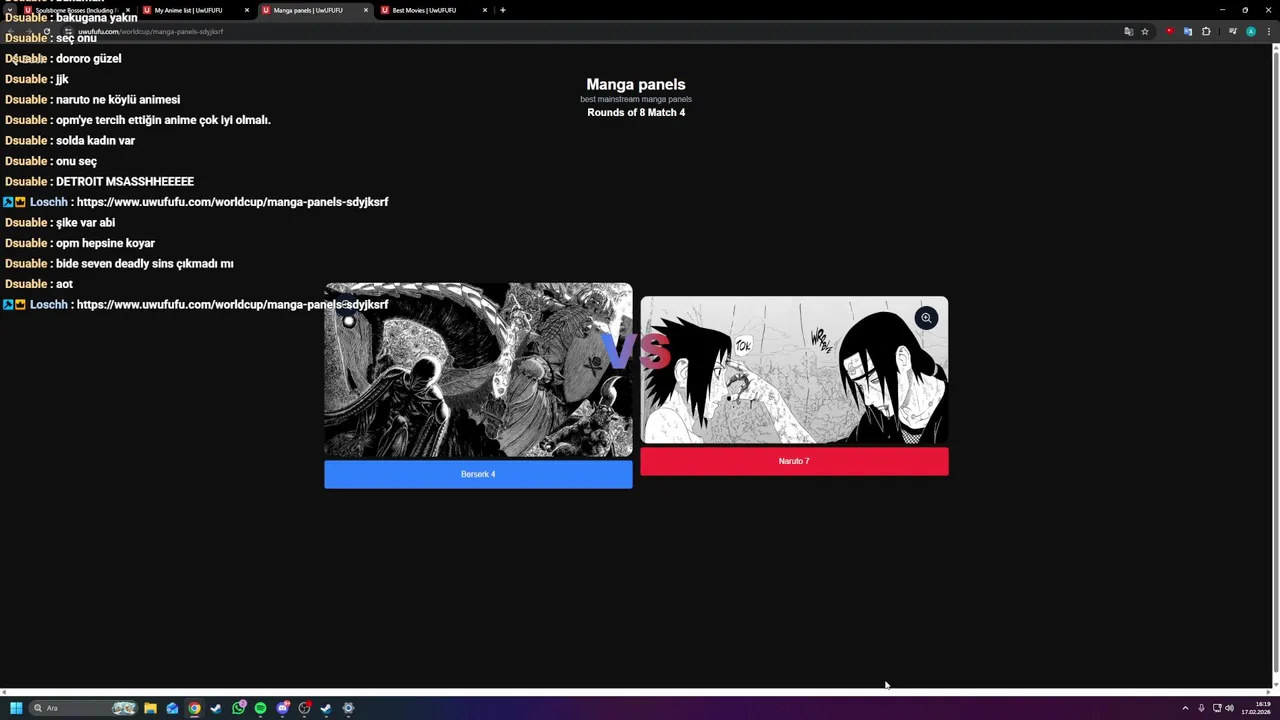Show hidden system tray icons chevron
Viewport: 1280px width, 720px height.
1185,708
